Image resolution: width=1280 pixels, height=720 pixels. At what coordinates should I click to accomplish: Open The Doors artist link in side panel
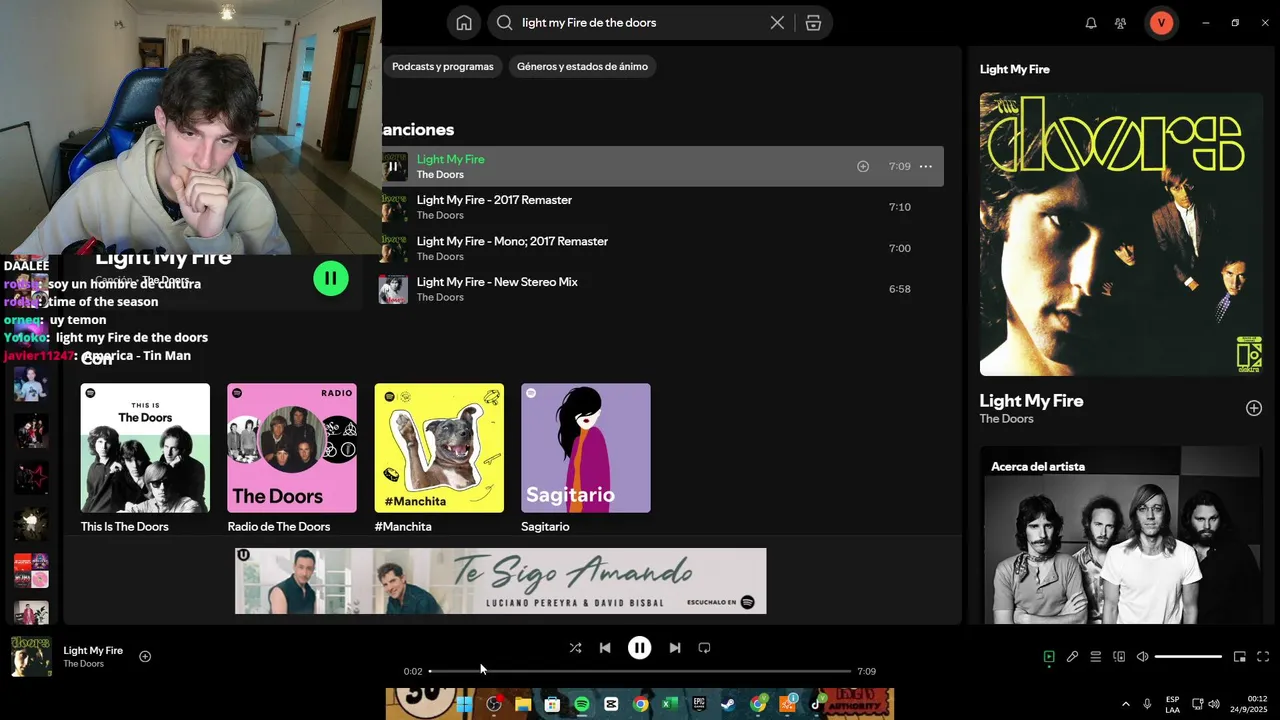pos(1006,419)
